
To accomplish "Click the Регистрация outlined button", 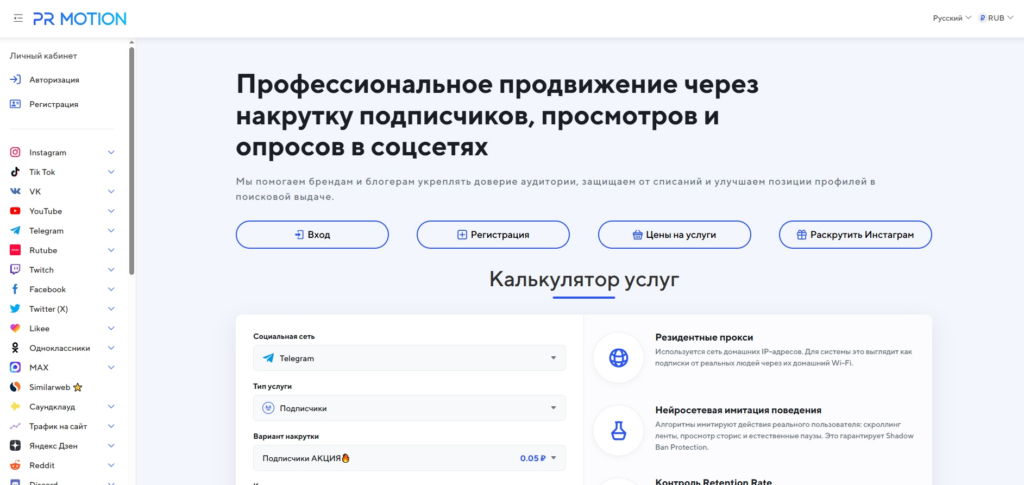I will click(493, 235).
